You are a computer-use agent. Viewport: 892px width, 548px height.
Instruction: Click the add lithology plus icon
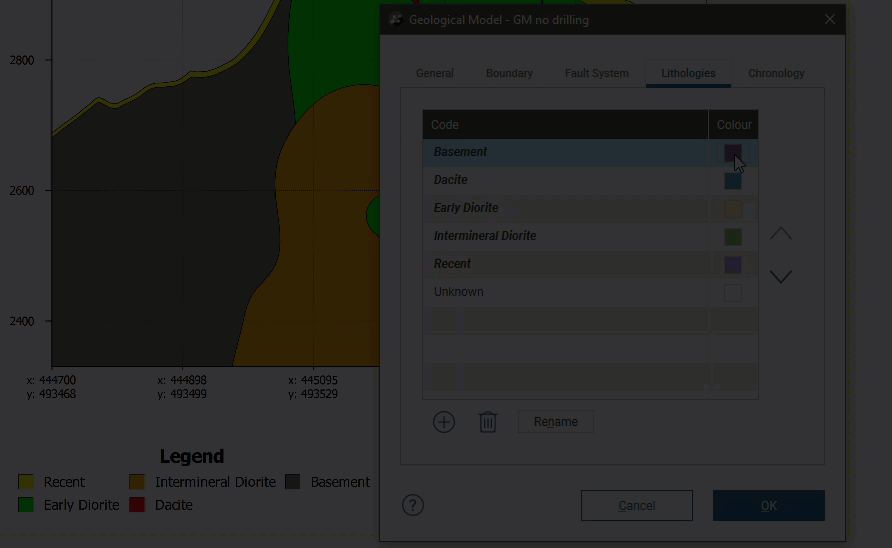point(444,422)
